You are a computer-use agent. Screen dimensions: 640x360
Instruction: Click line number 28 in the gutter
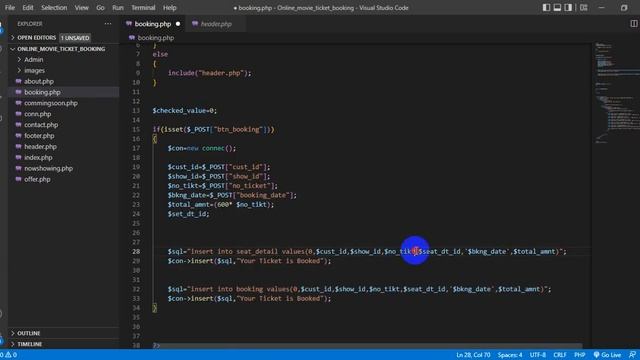pos(136,251)
